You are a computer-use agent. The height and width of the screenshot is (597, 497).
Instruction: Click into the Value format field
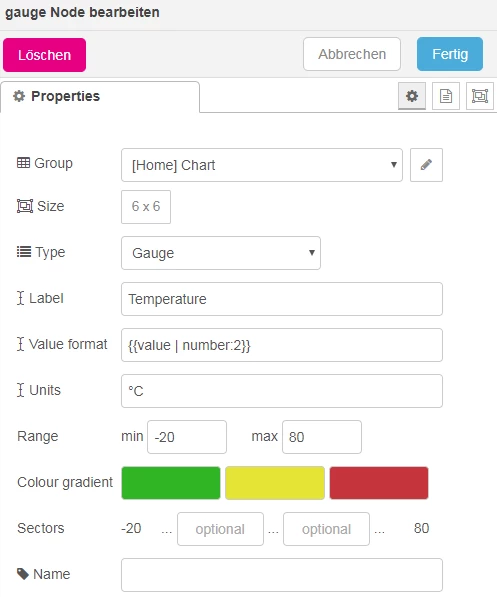point(282,345)
